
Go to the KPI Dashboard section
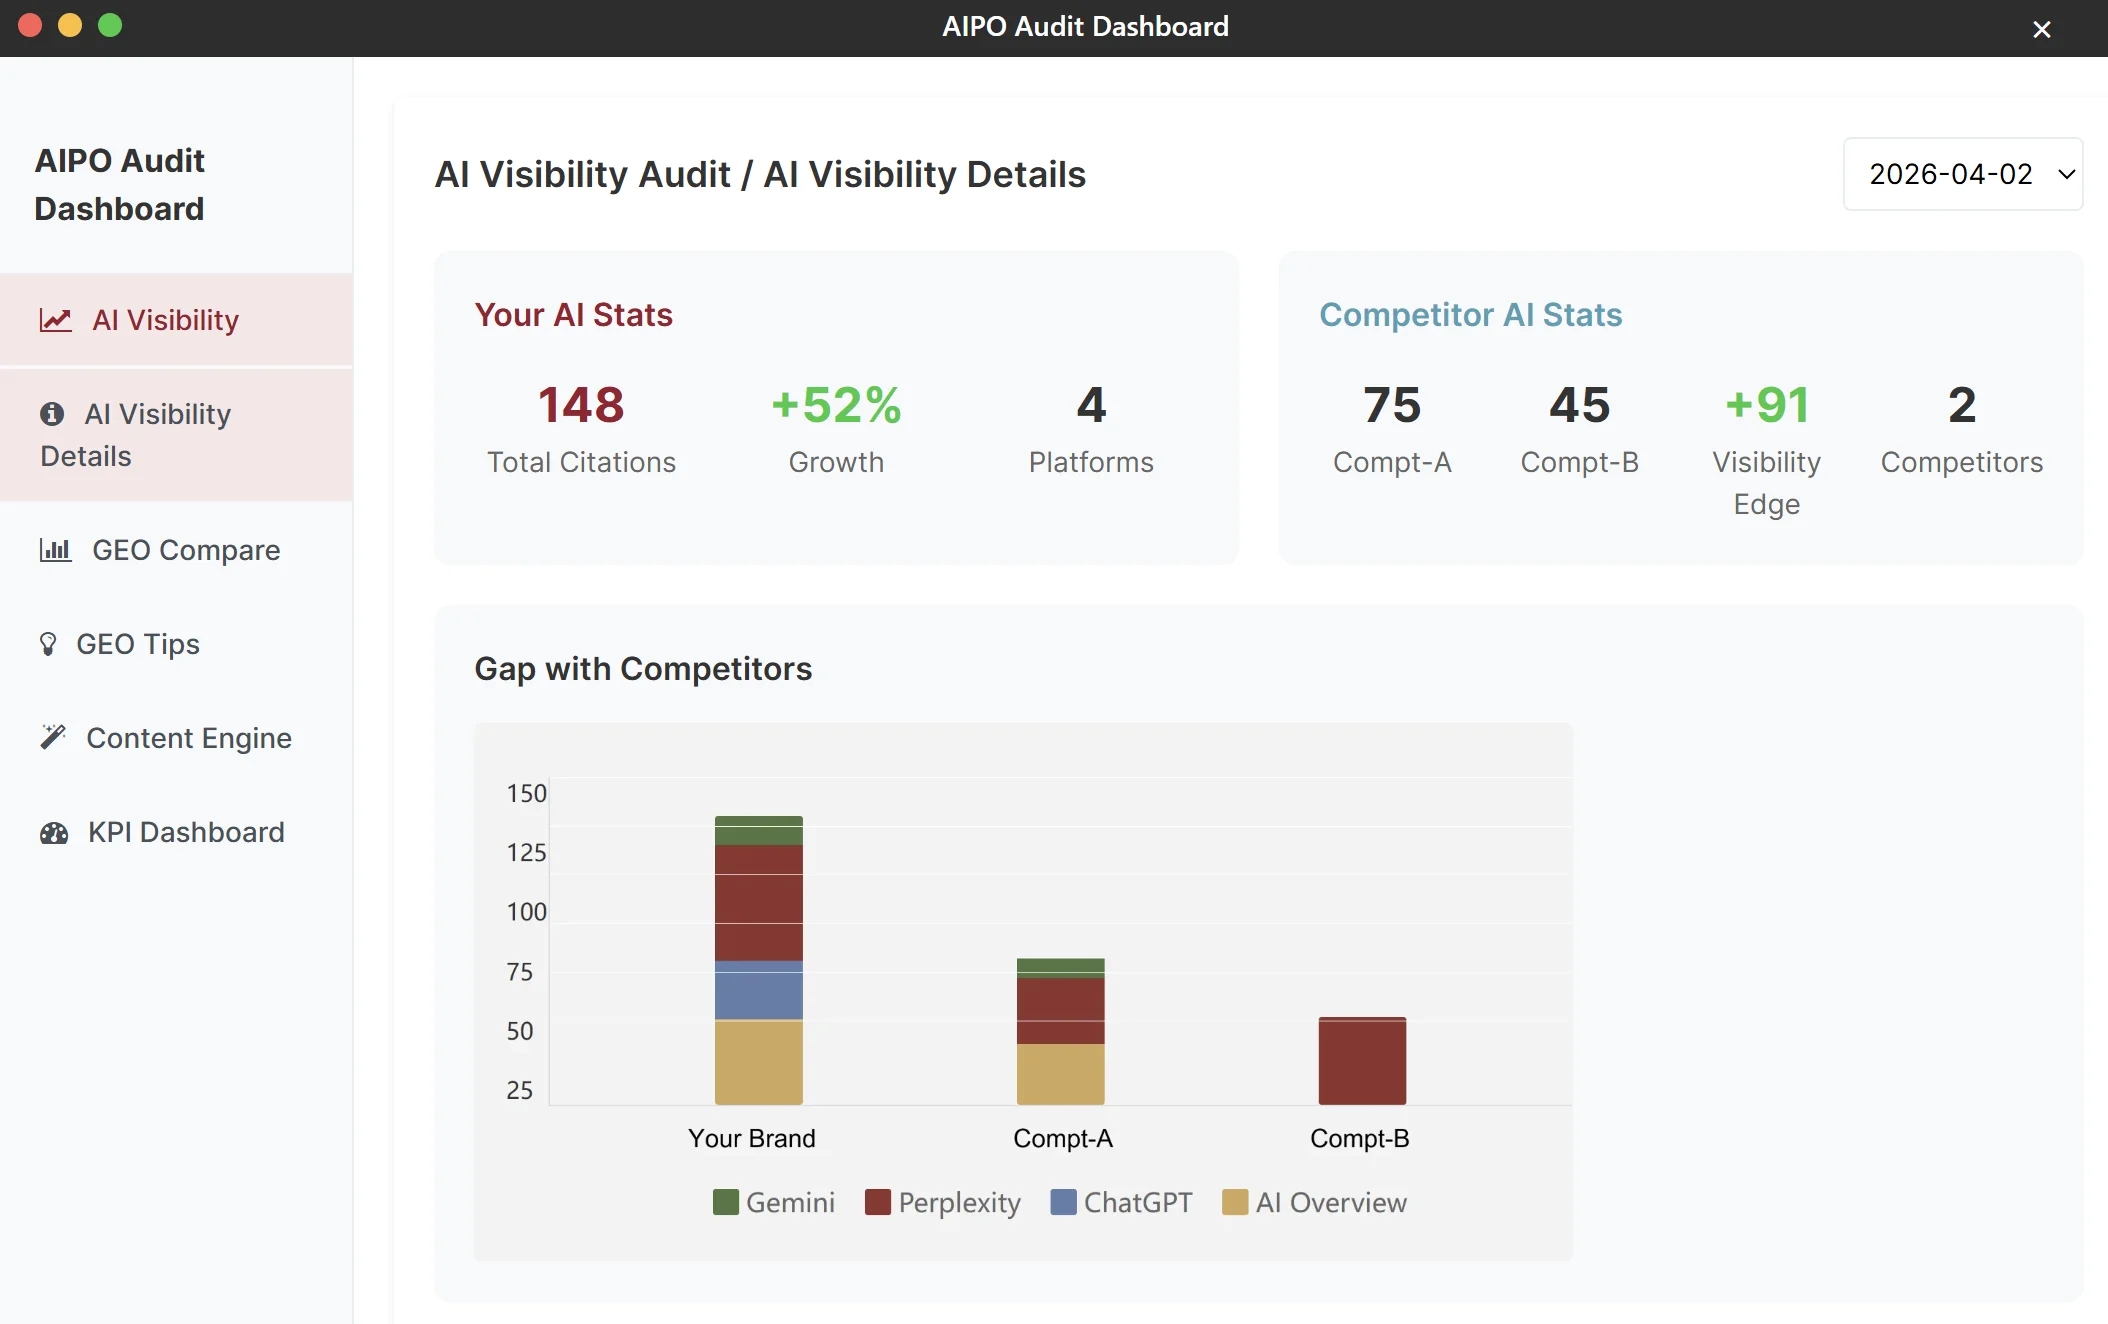pos(176,833)
